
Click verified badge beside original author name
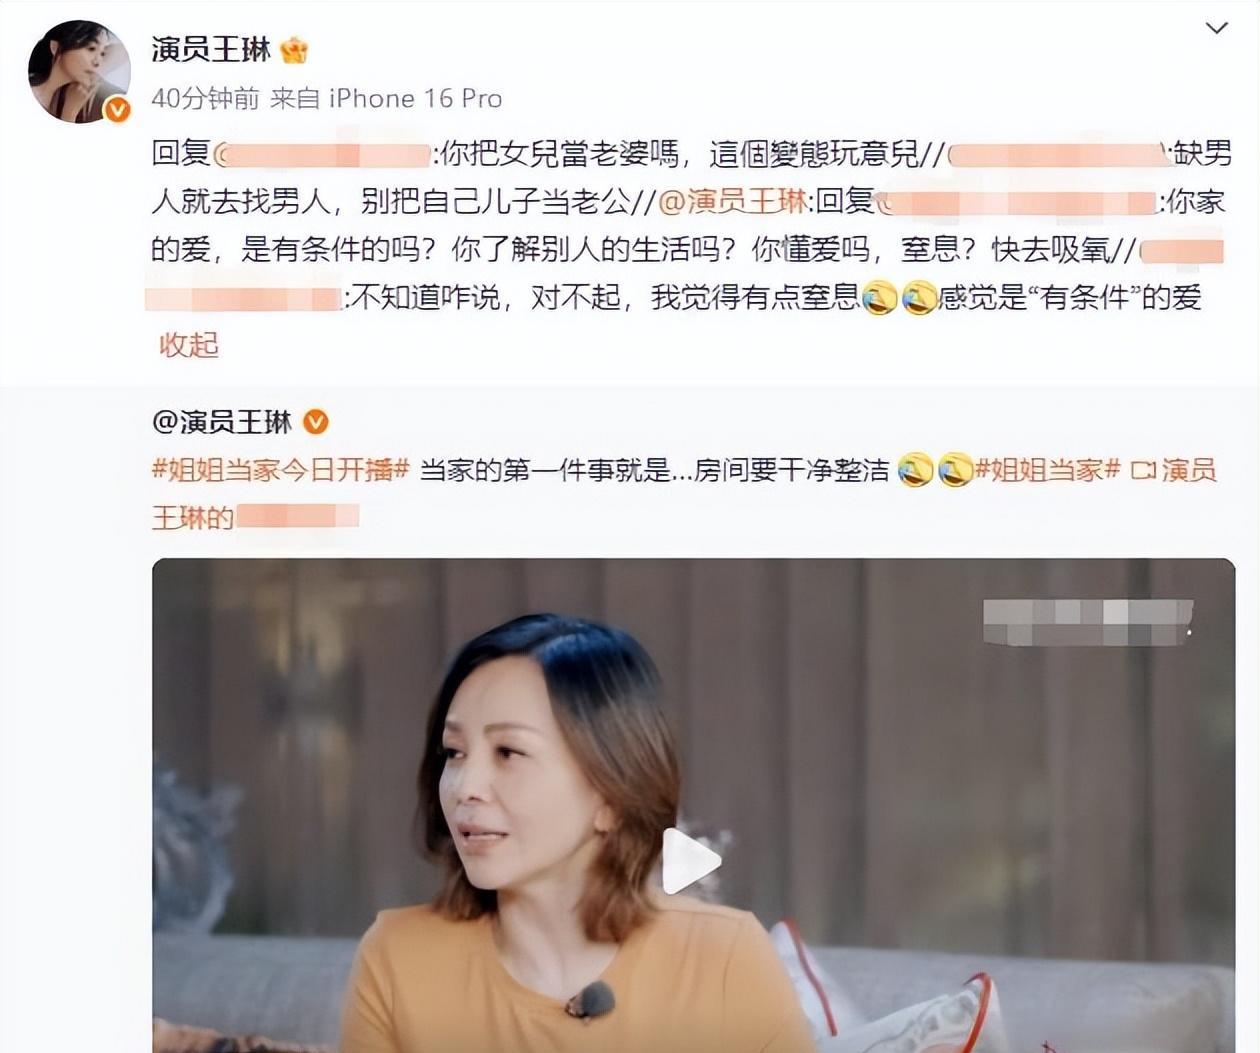pyautogui.click(x=316, y=422)
